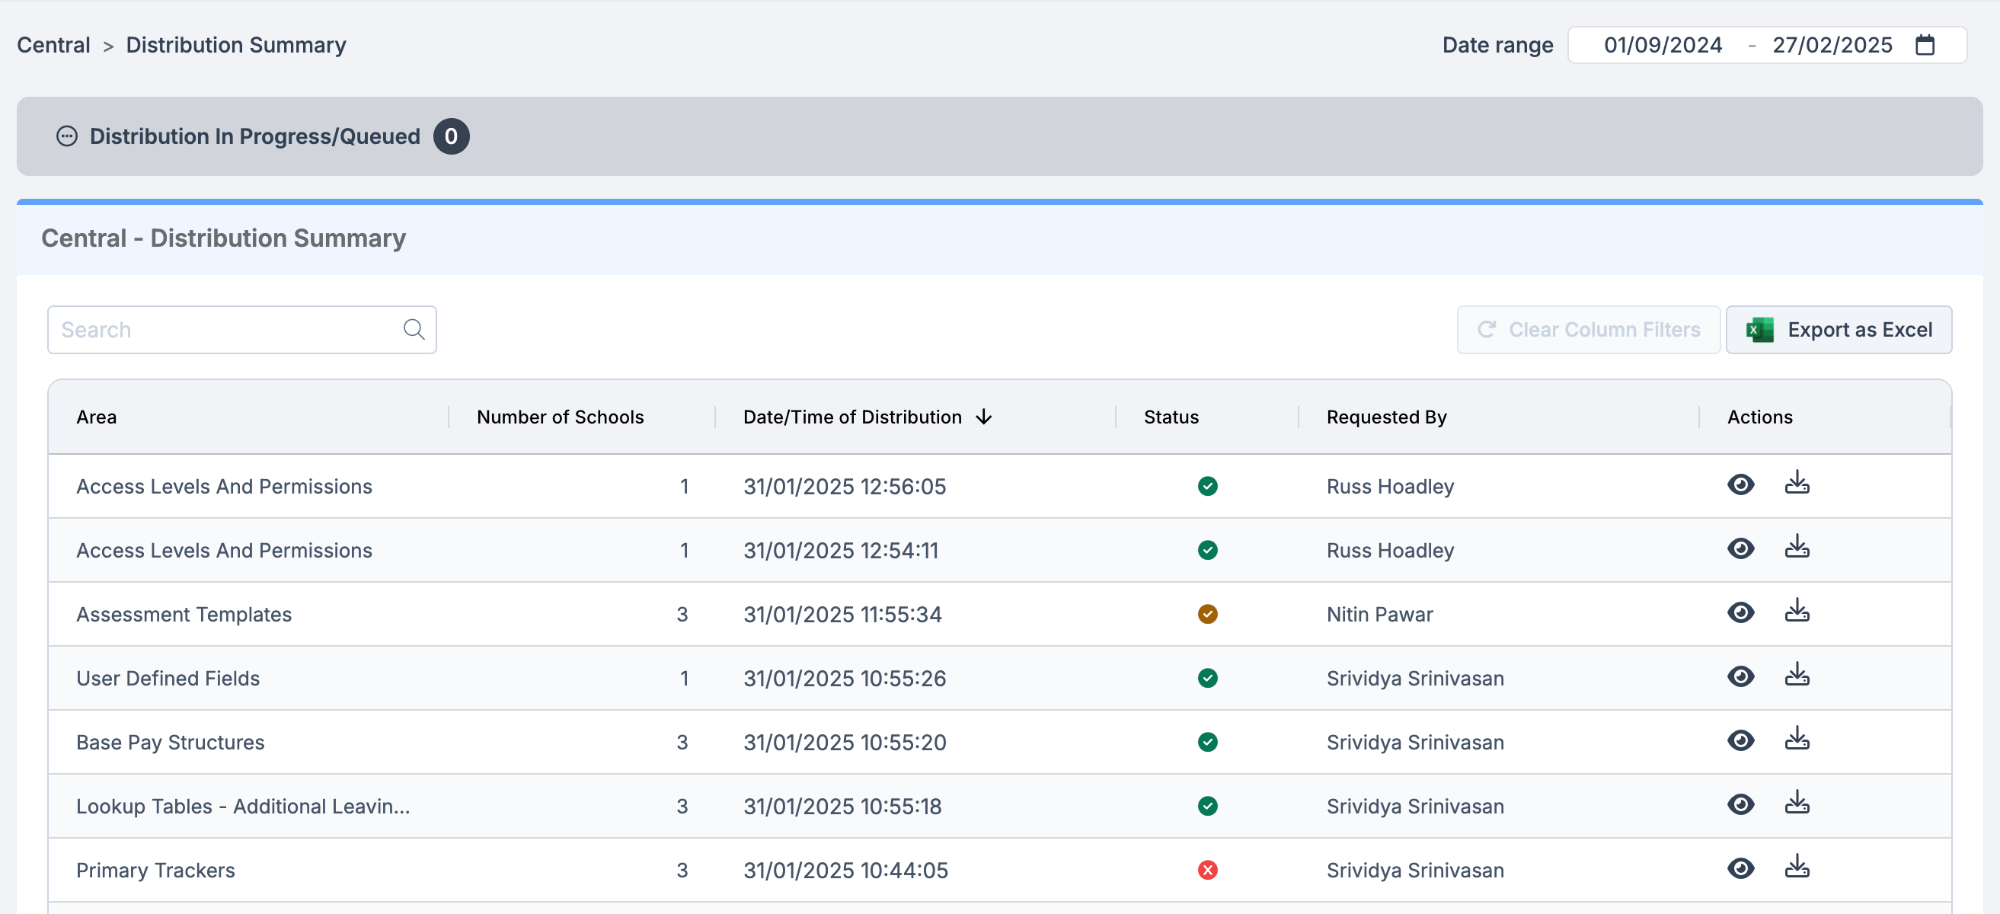Click the green status icon for User Defined Fields
The height and width of the screenshot is (914, 2000).
[1208, 678]
